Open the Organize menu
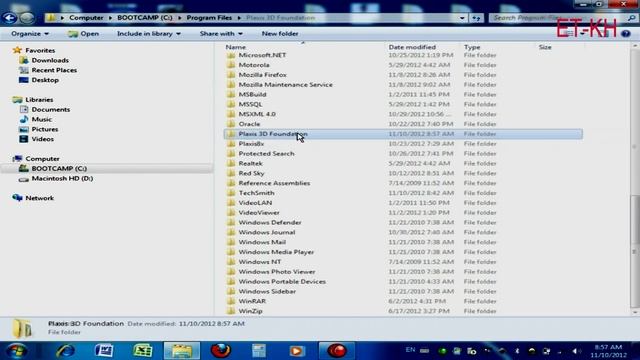Image resolution: width=640 pixels, height=360 pixels. tap(30, 33)
